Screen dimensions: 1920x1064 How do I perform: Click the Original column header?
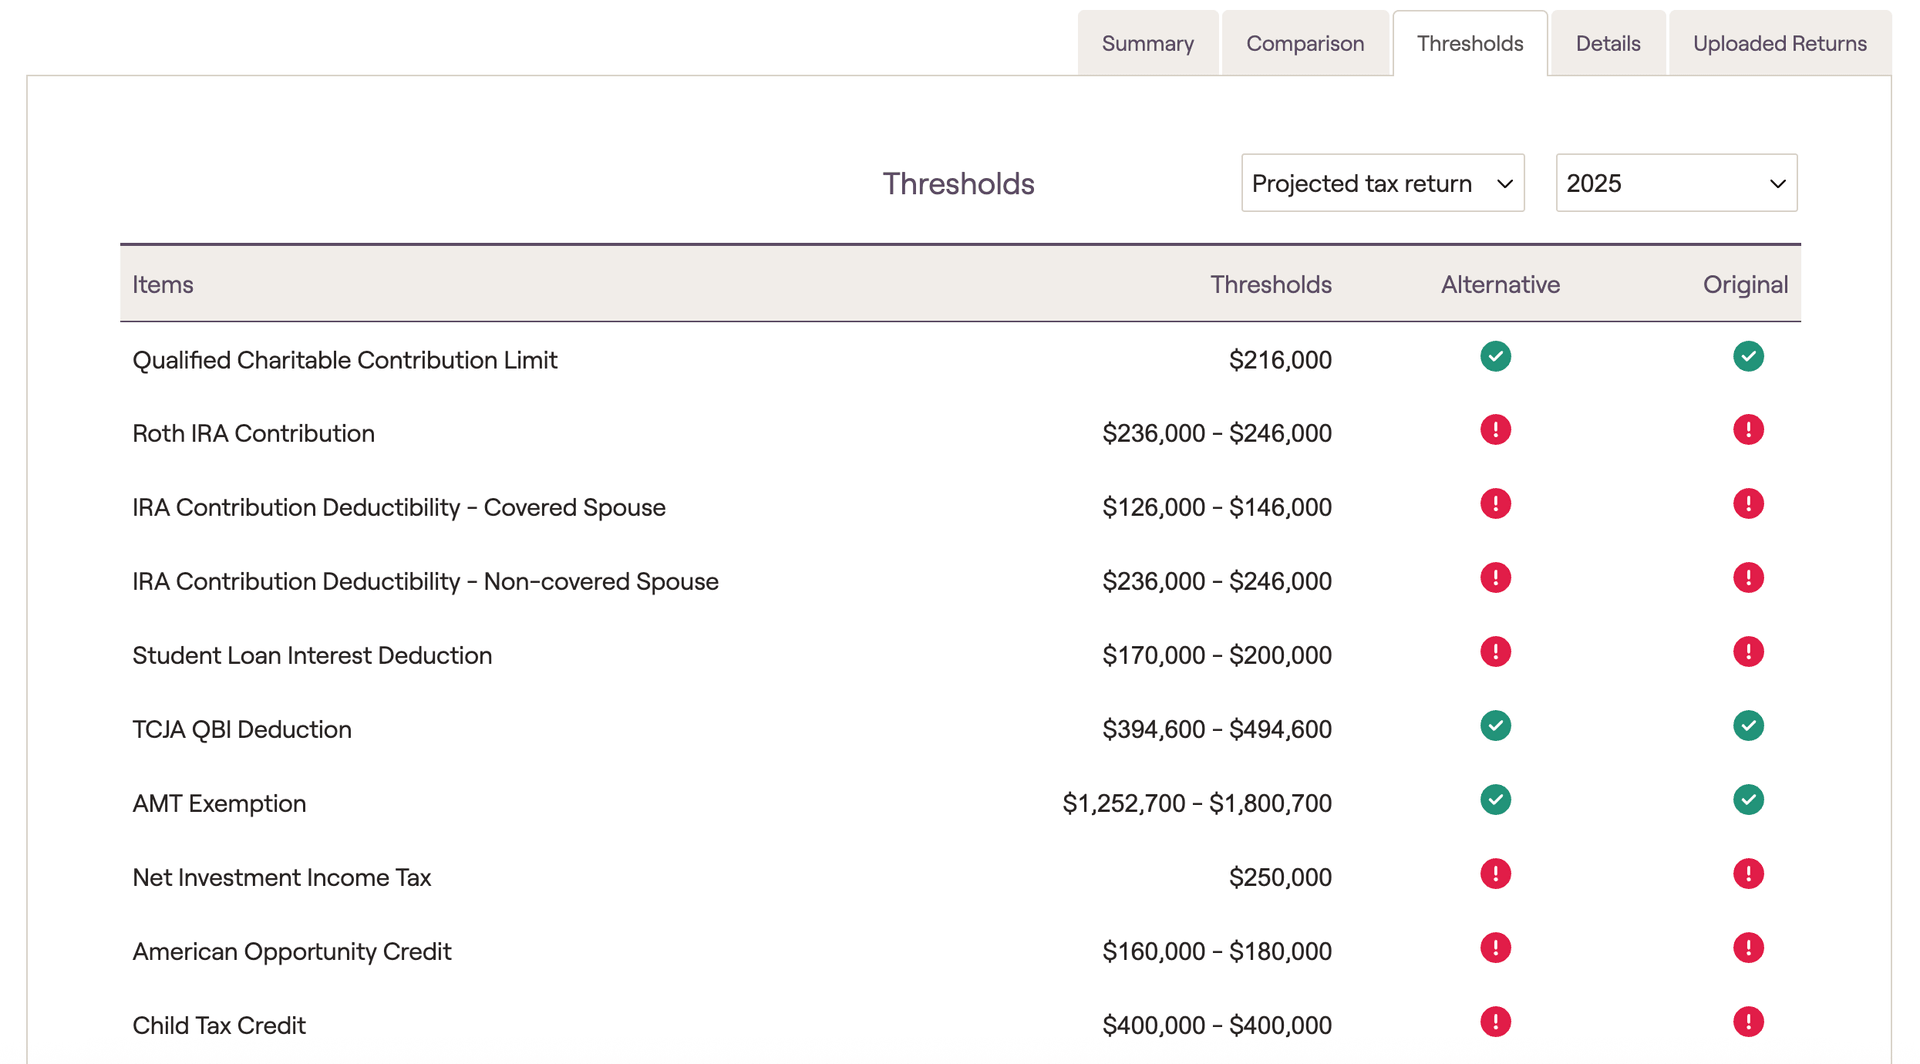click(1745, 285)
